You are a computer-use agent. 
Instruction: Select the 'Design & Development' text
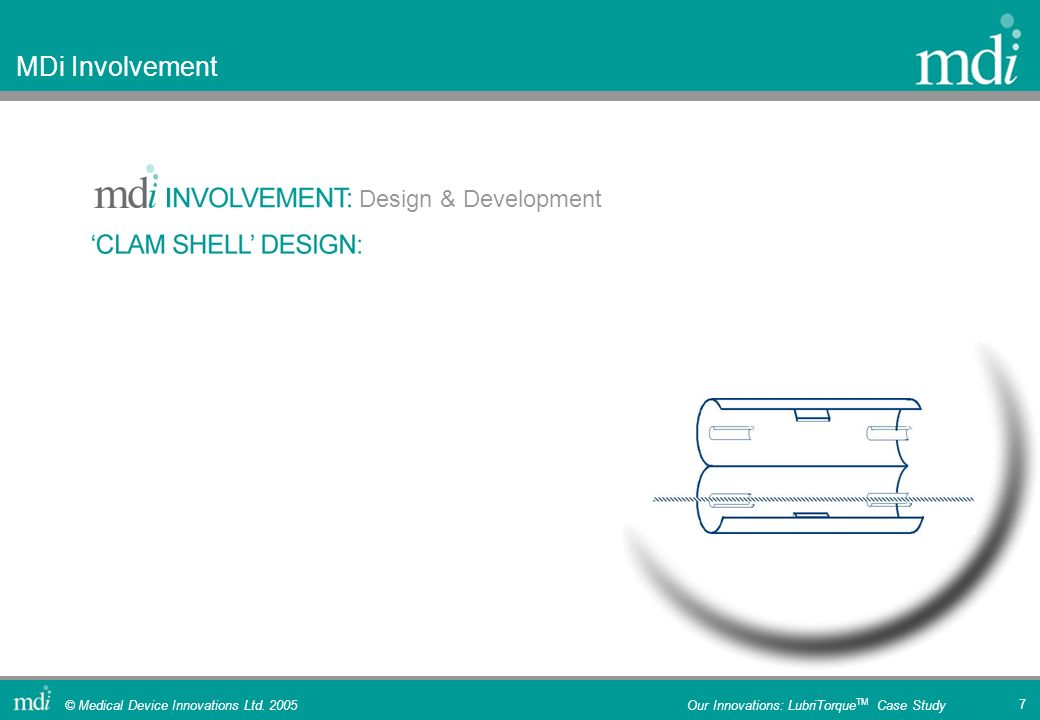click(x=480, y=199)
